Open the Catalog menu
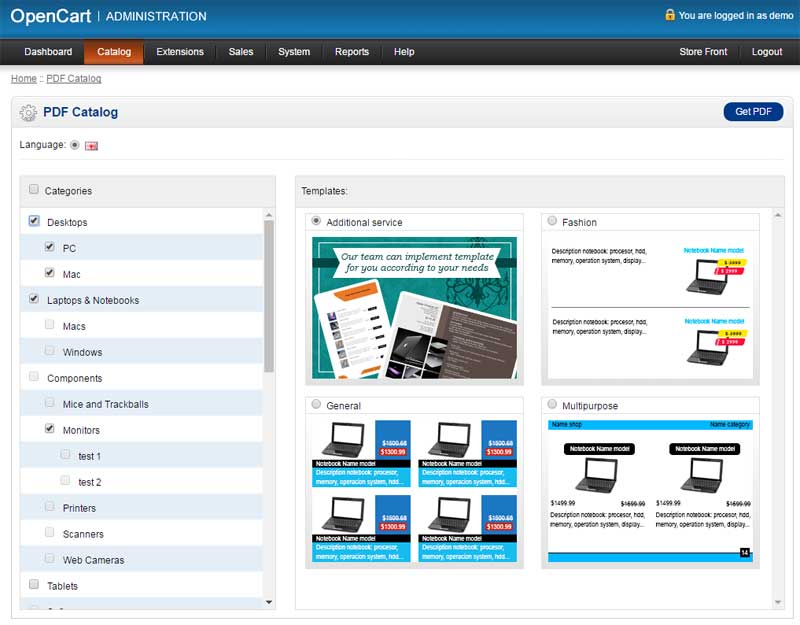 click(114, 52)
